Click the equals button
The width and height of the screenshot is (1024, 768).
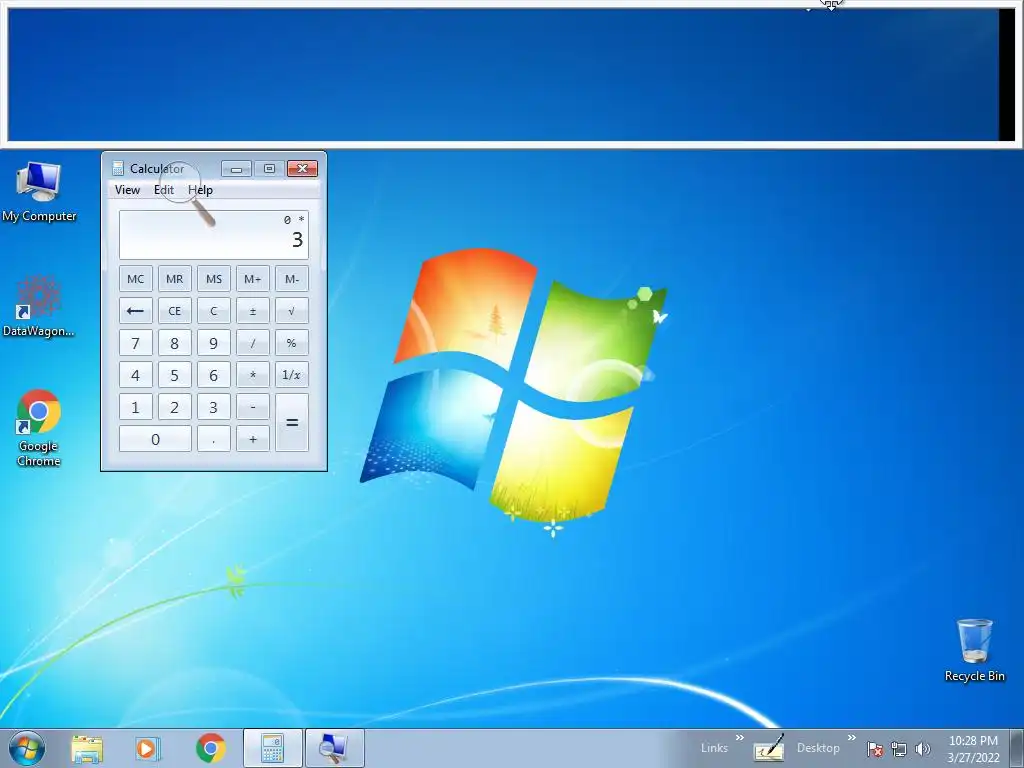click(x=292, y=423)
